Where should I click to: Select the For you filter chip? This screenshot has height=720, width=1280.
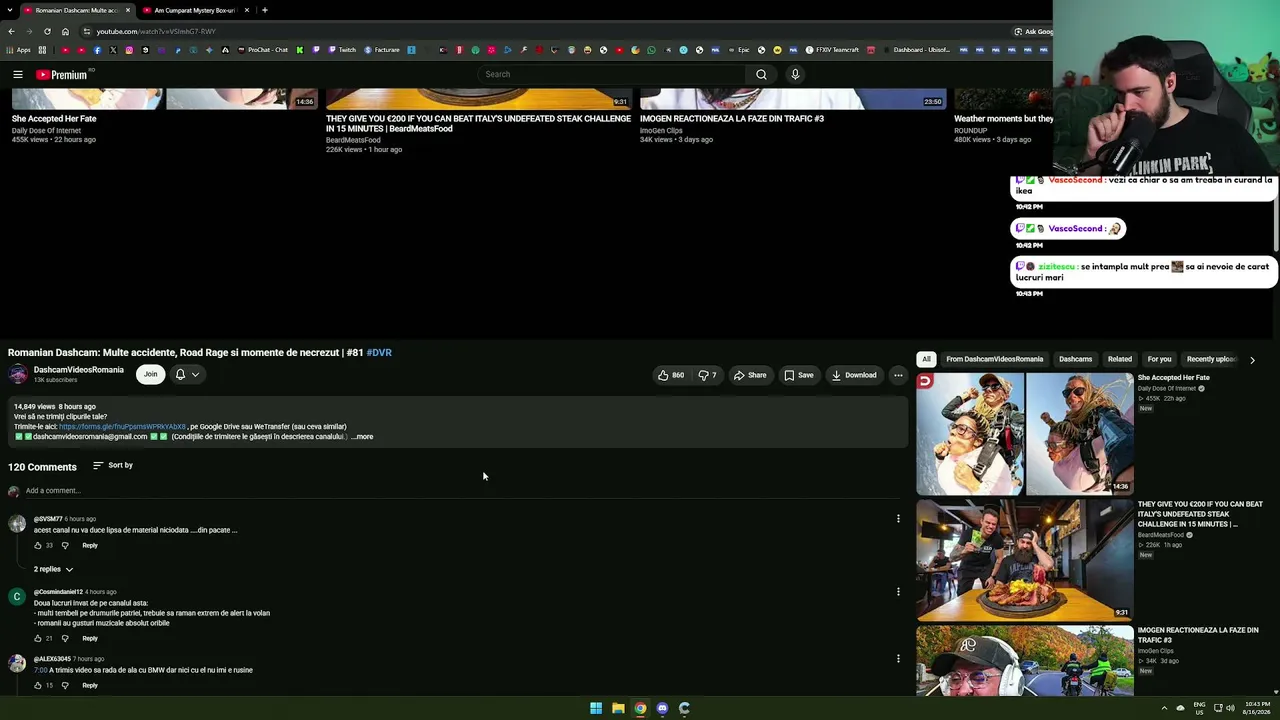click(x=1159, y=359)
